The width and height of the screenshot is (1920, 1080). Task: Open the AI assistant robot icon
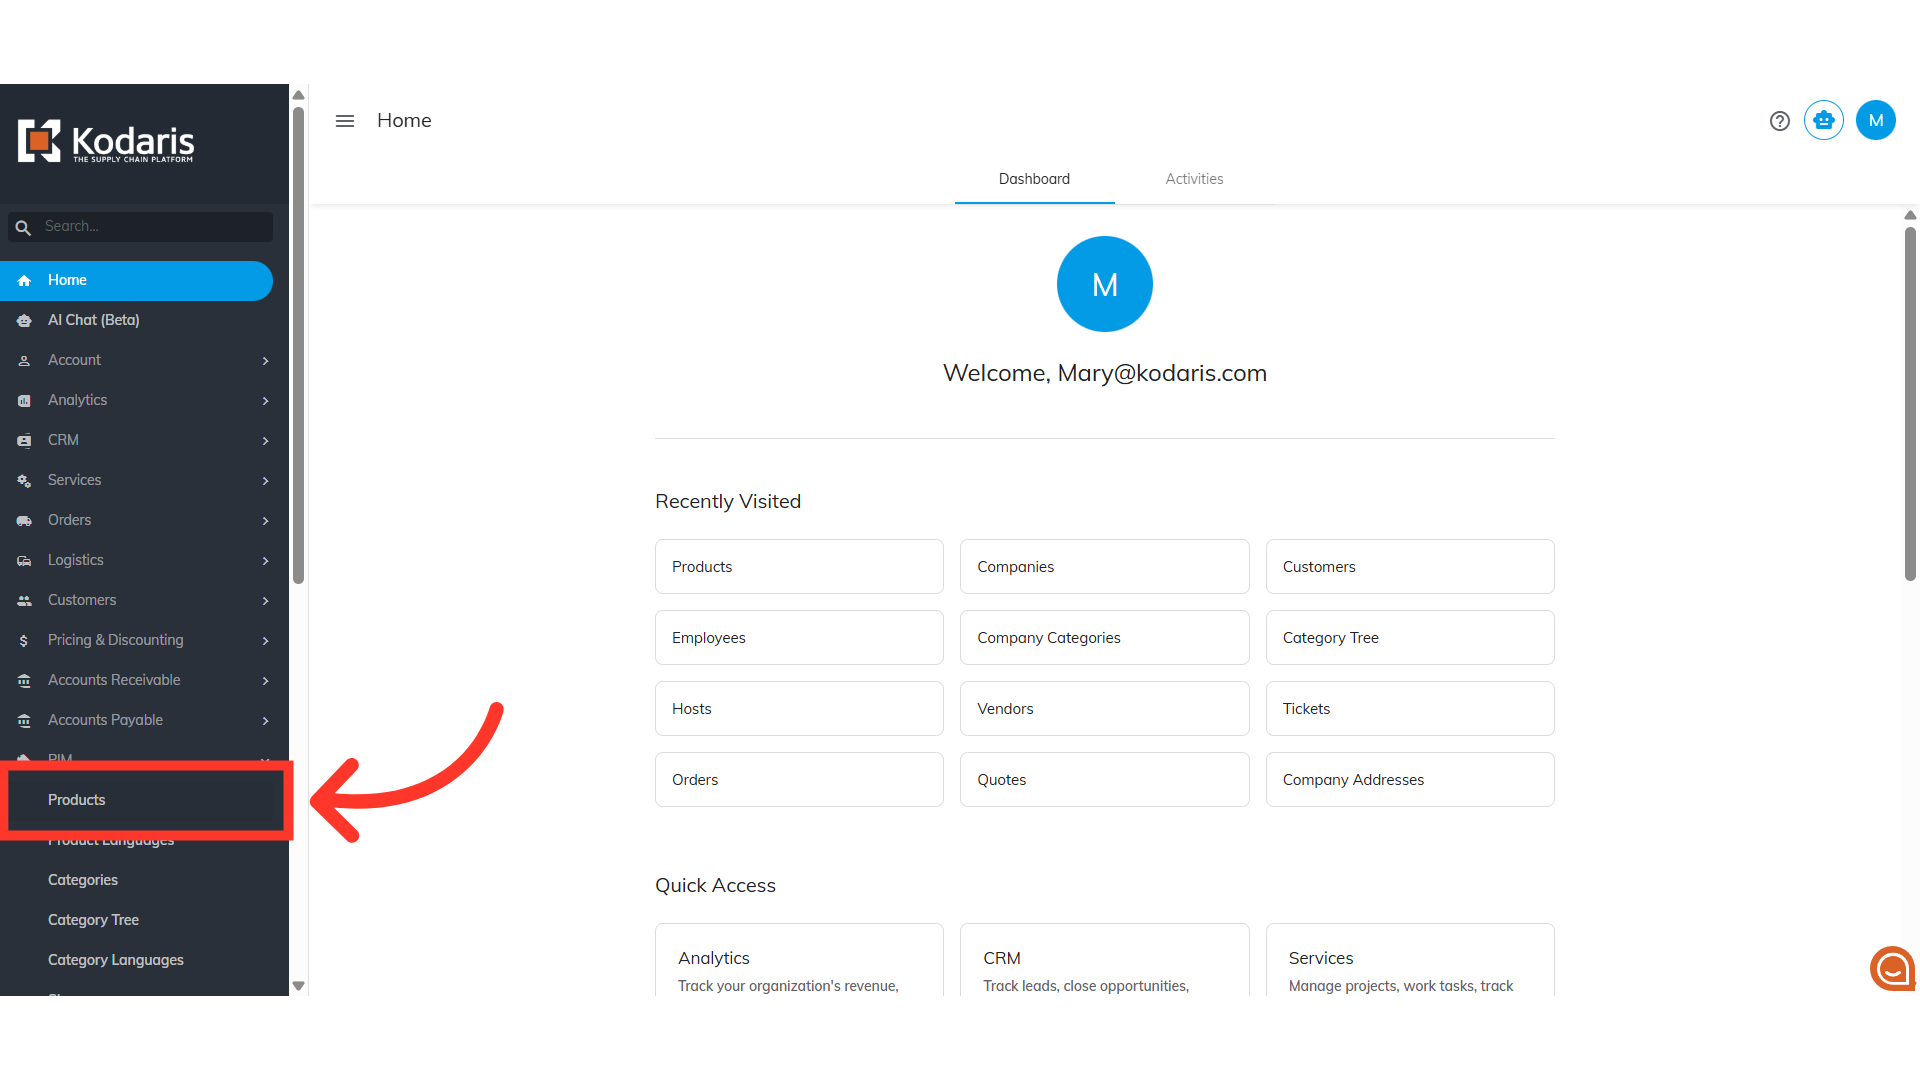click(1824, 121)
